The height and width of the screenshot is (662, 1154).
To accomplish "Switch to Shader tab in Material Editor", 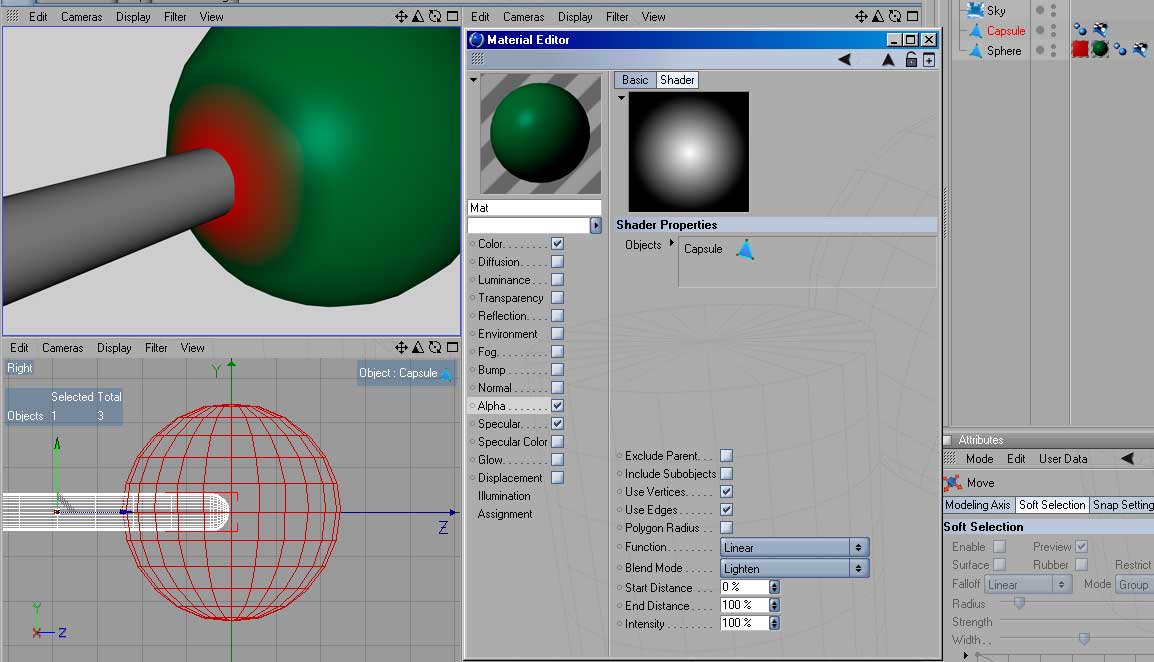I will pos(676,80).
